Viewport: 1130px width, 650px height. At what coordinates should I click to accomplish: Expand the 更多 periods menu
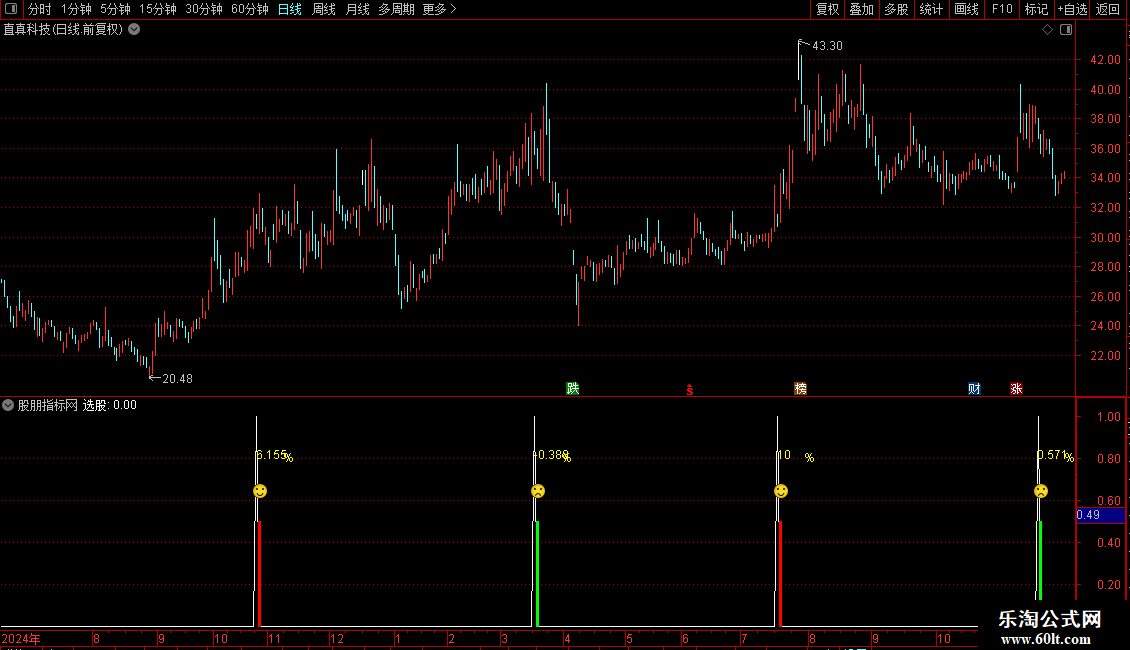(439, 9)
